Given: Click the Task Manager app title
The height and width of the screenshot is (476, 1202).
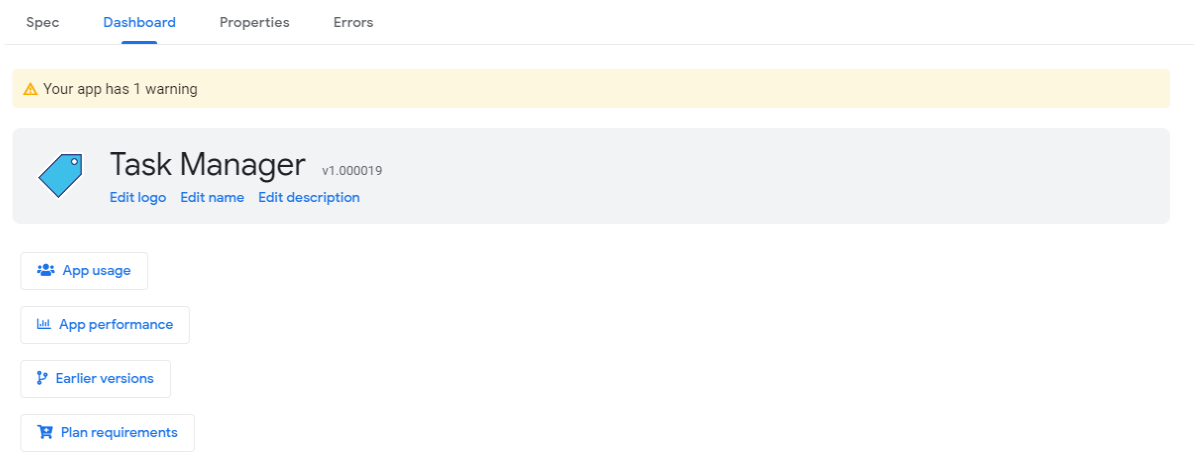Looking at the screenshot, I should pos(207,165).
